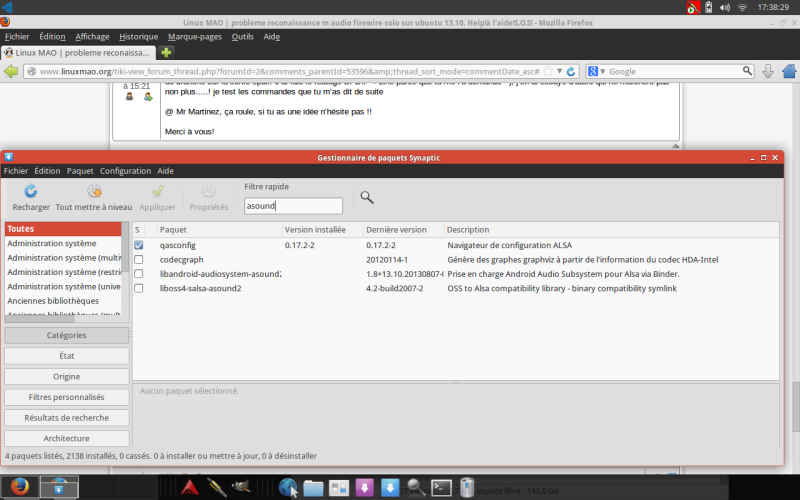Open the URL history dropdown arrow
The width and height of the screenshot is (800, 500).
[559, 71]
